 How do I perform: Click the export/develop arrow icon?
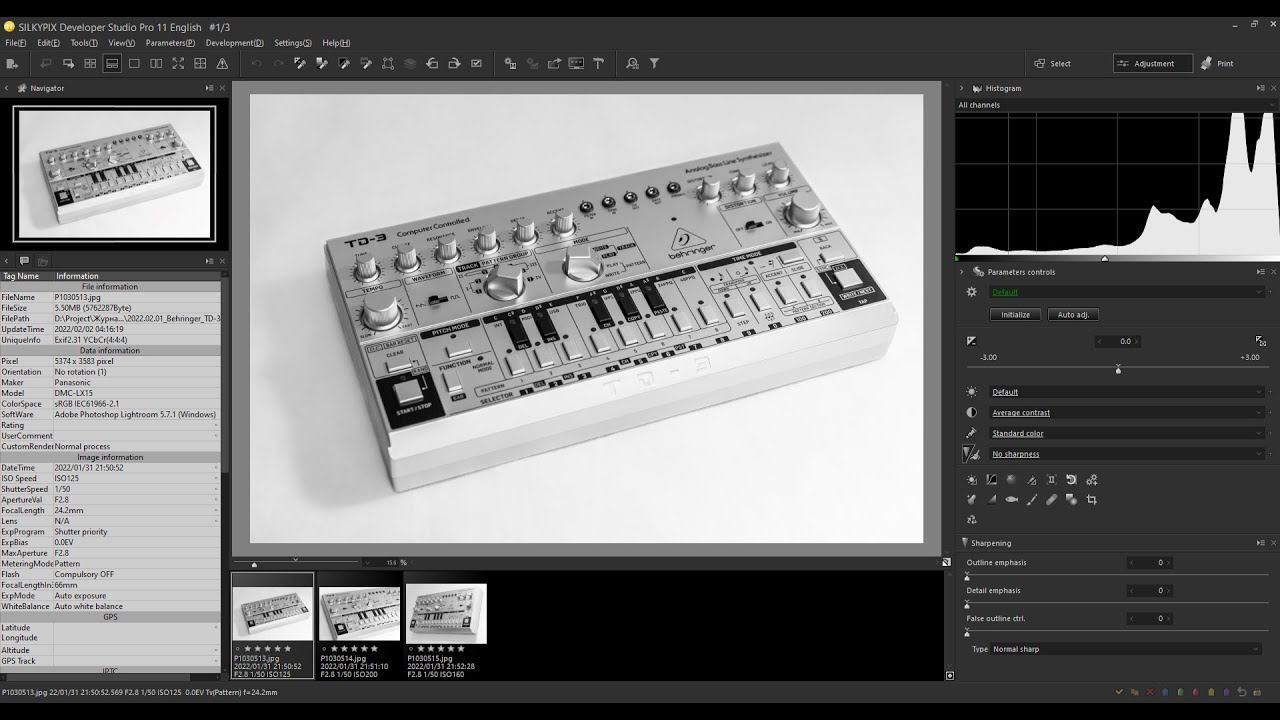[x=554, y=63]
